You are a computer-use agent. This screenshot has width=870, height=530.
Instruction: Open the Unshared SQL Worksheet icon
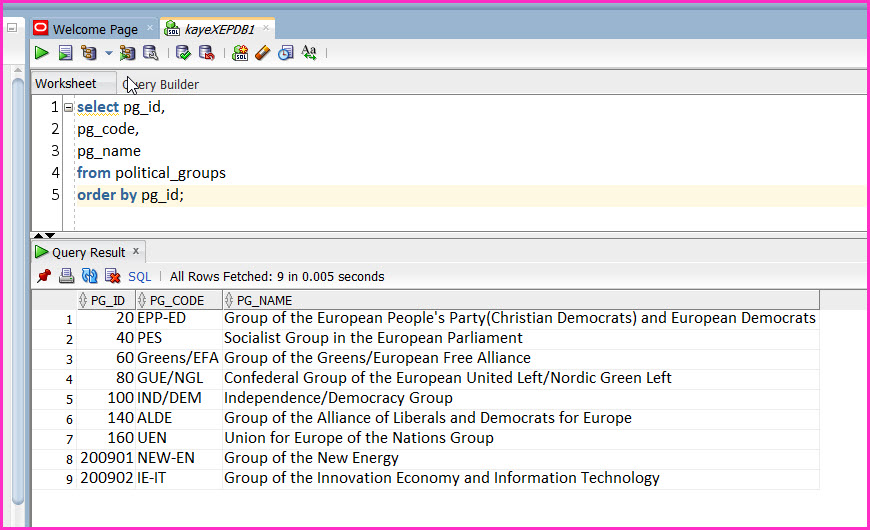[240, 53]
